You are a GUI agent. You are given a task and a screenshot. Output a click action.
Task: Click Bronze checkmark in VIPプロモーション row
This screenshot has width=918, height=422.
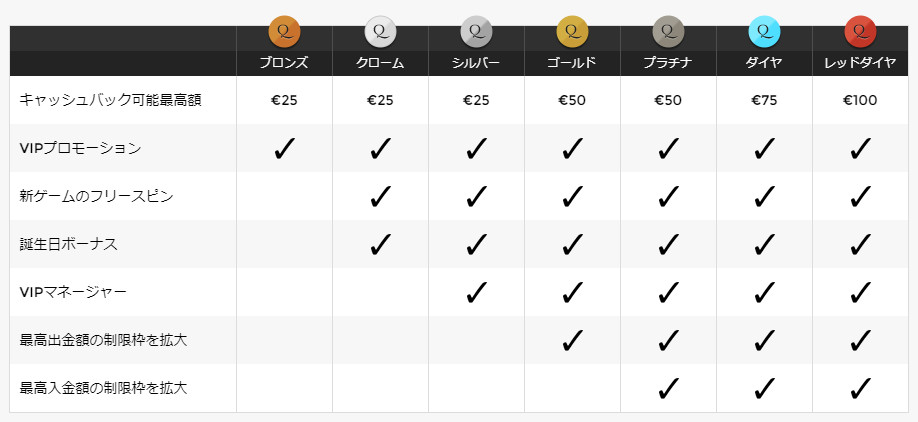[x=284, y=149]
